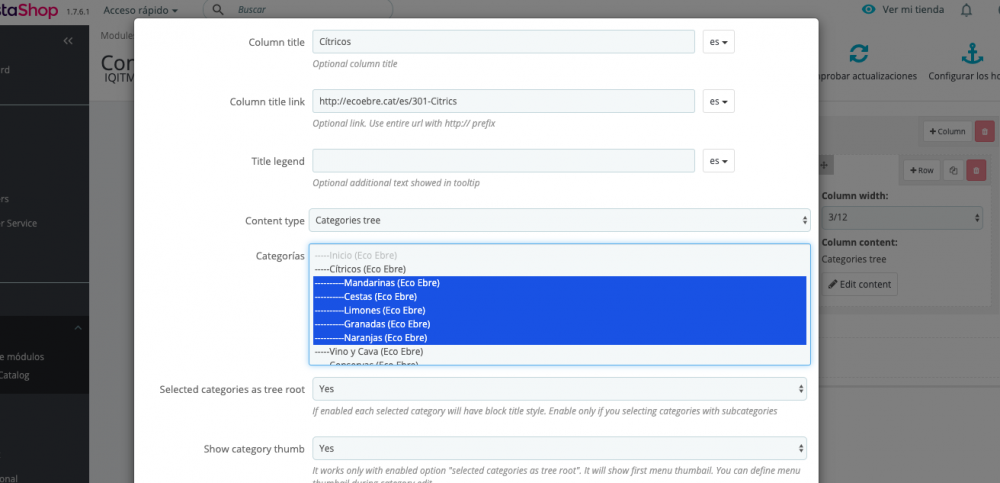This screenshot has width=1000, height=483.
Task: Collapse sidebar section with up chevron
Action: tap(78, 328)
